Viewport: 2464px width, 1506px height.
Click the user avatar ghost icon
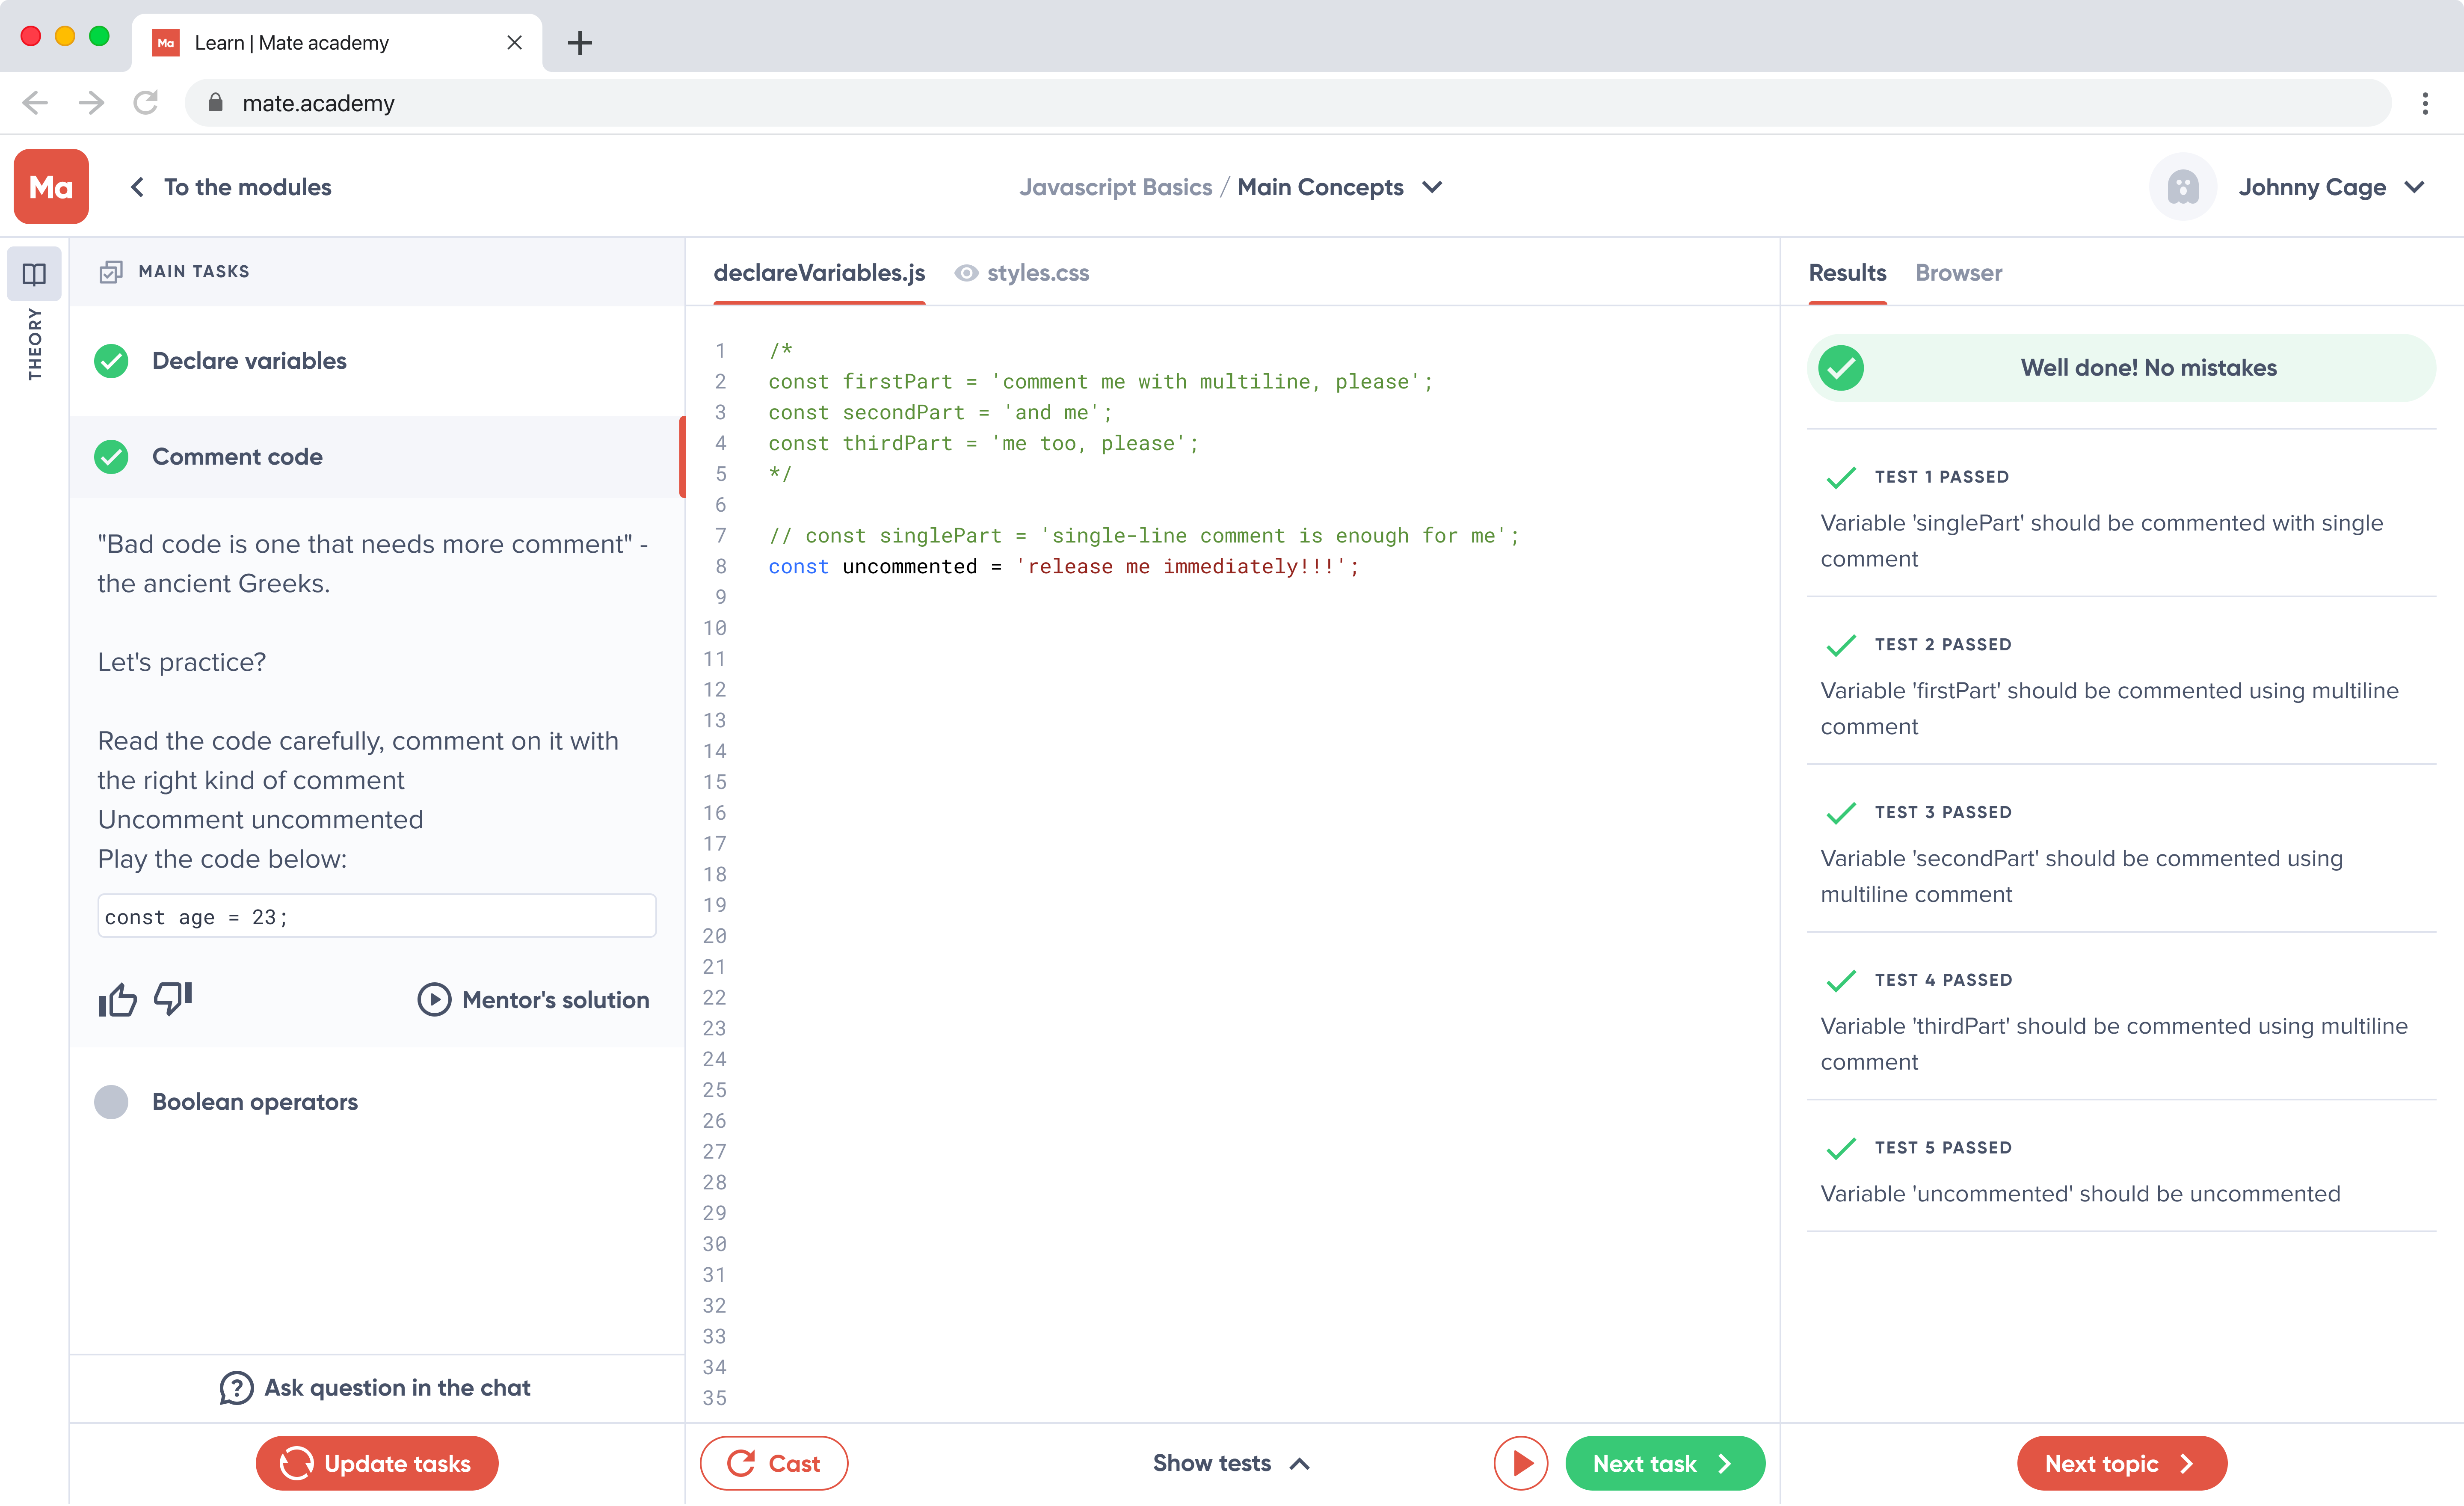(2182, 187)
